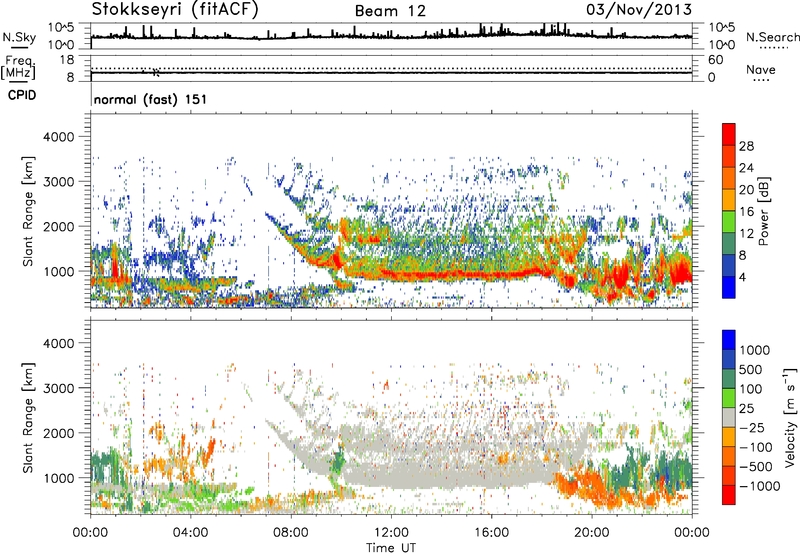Viewport: 800px width, 554px height.
Task: Click the "28" power color bar tick
Action: [x=746, y=146]
